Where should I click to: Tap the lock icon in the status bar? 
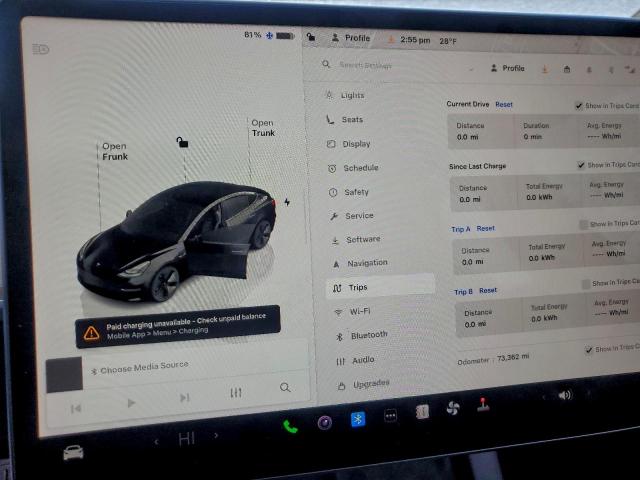coord(311,37)
